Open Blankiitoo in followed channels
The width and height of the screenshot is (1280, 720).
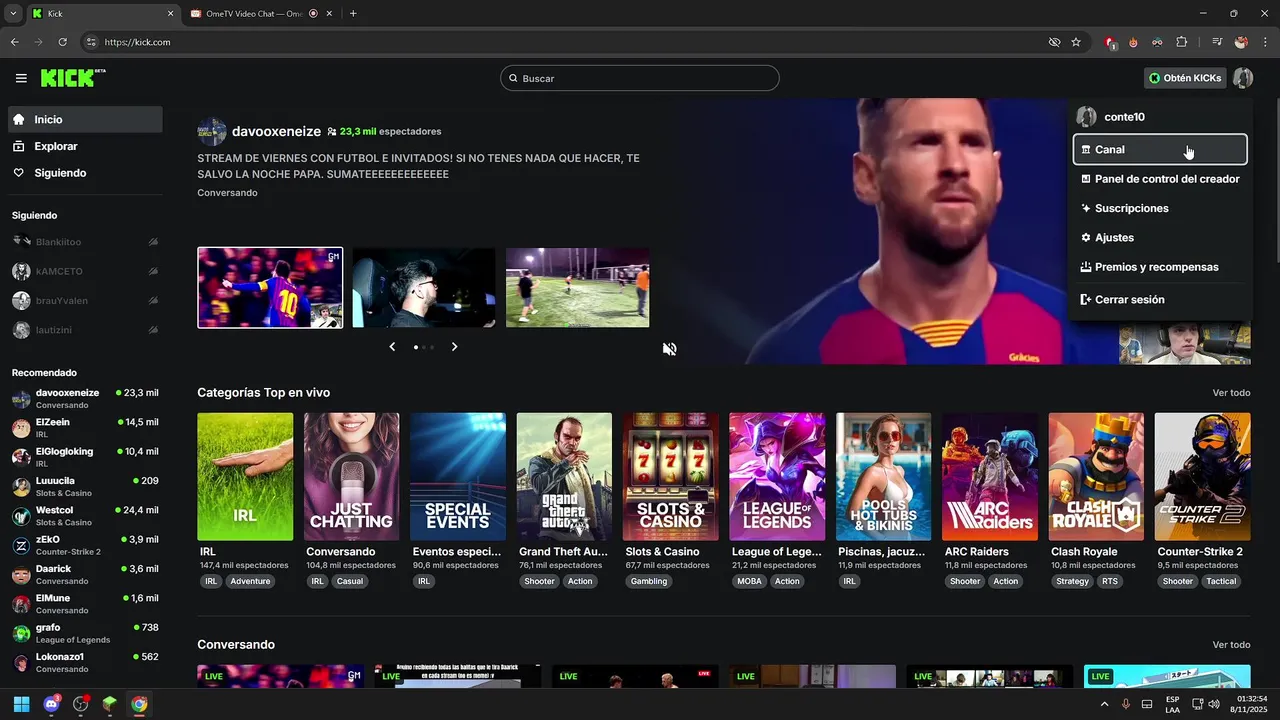tap(85, 242)
